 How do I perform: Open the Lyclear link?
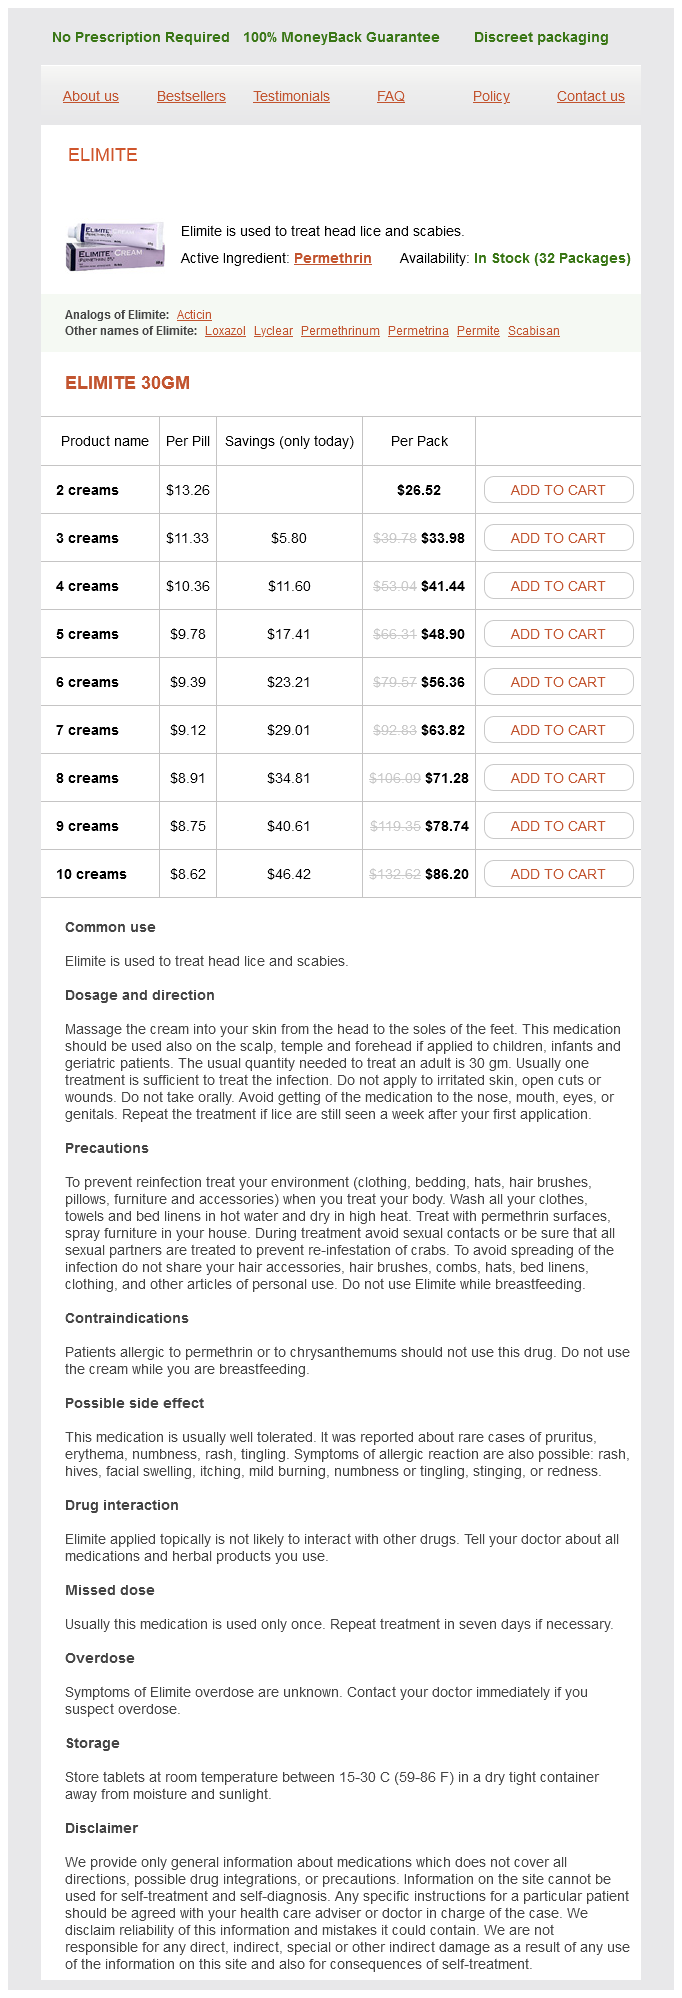[273, 331]
